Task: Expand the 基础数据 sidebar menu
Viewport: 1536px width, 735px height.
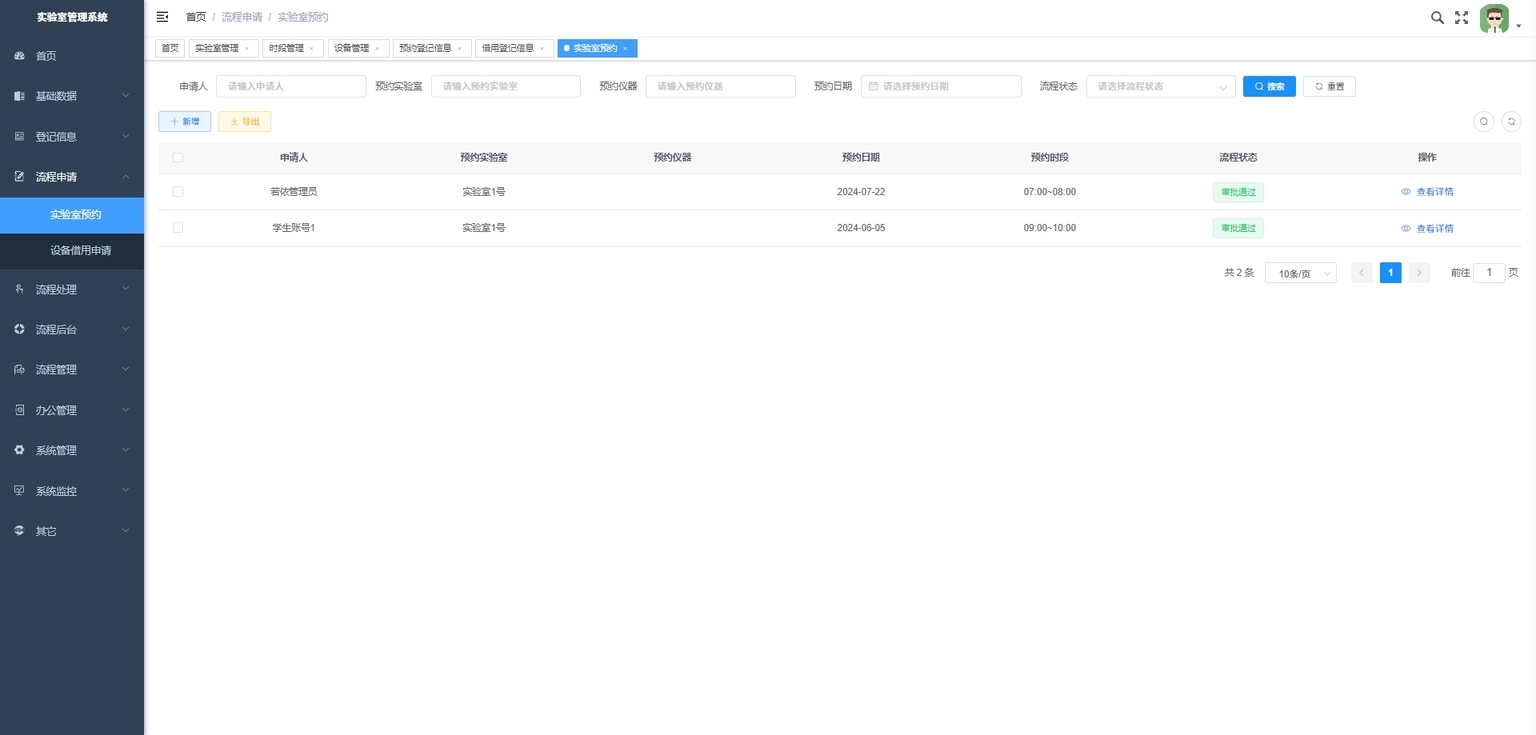Action: pos(72,96)
